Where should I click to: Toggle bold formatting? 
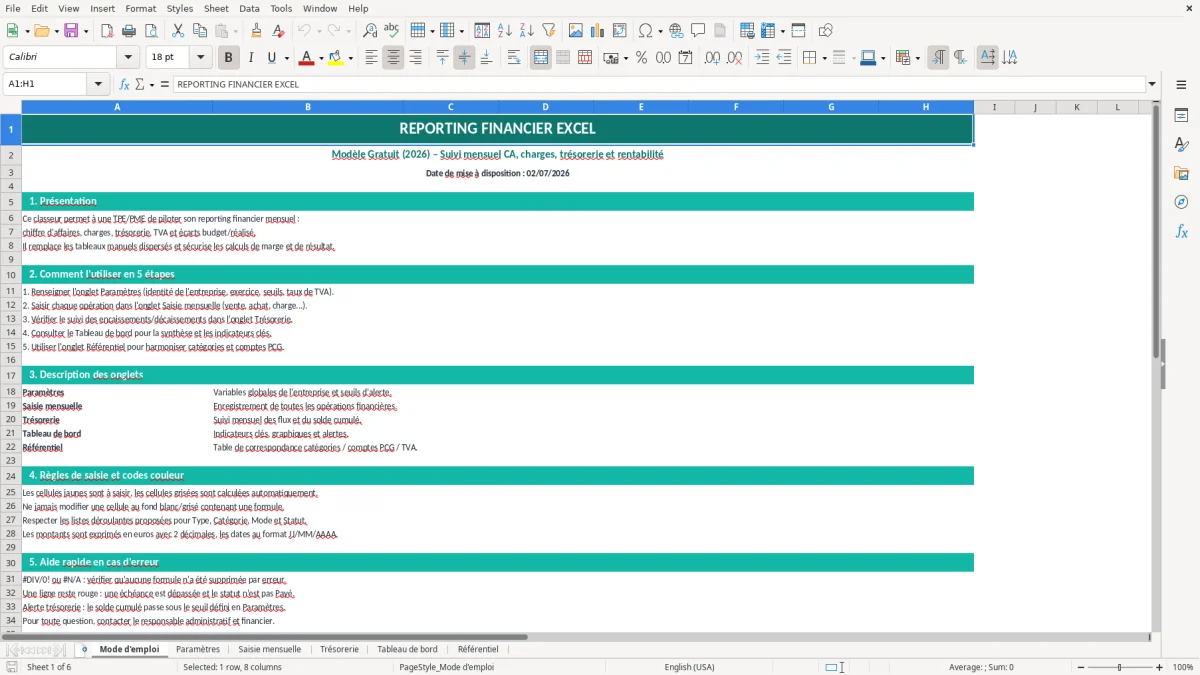[x=229, y=58]
